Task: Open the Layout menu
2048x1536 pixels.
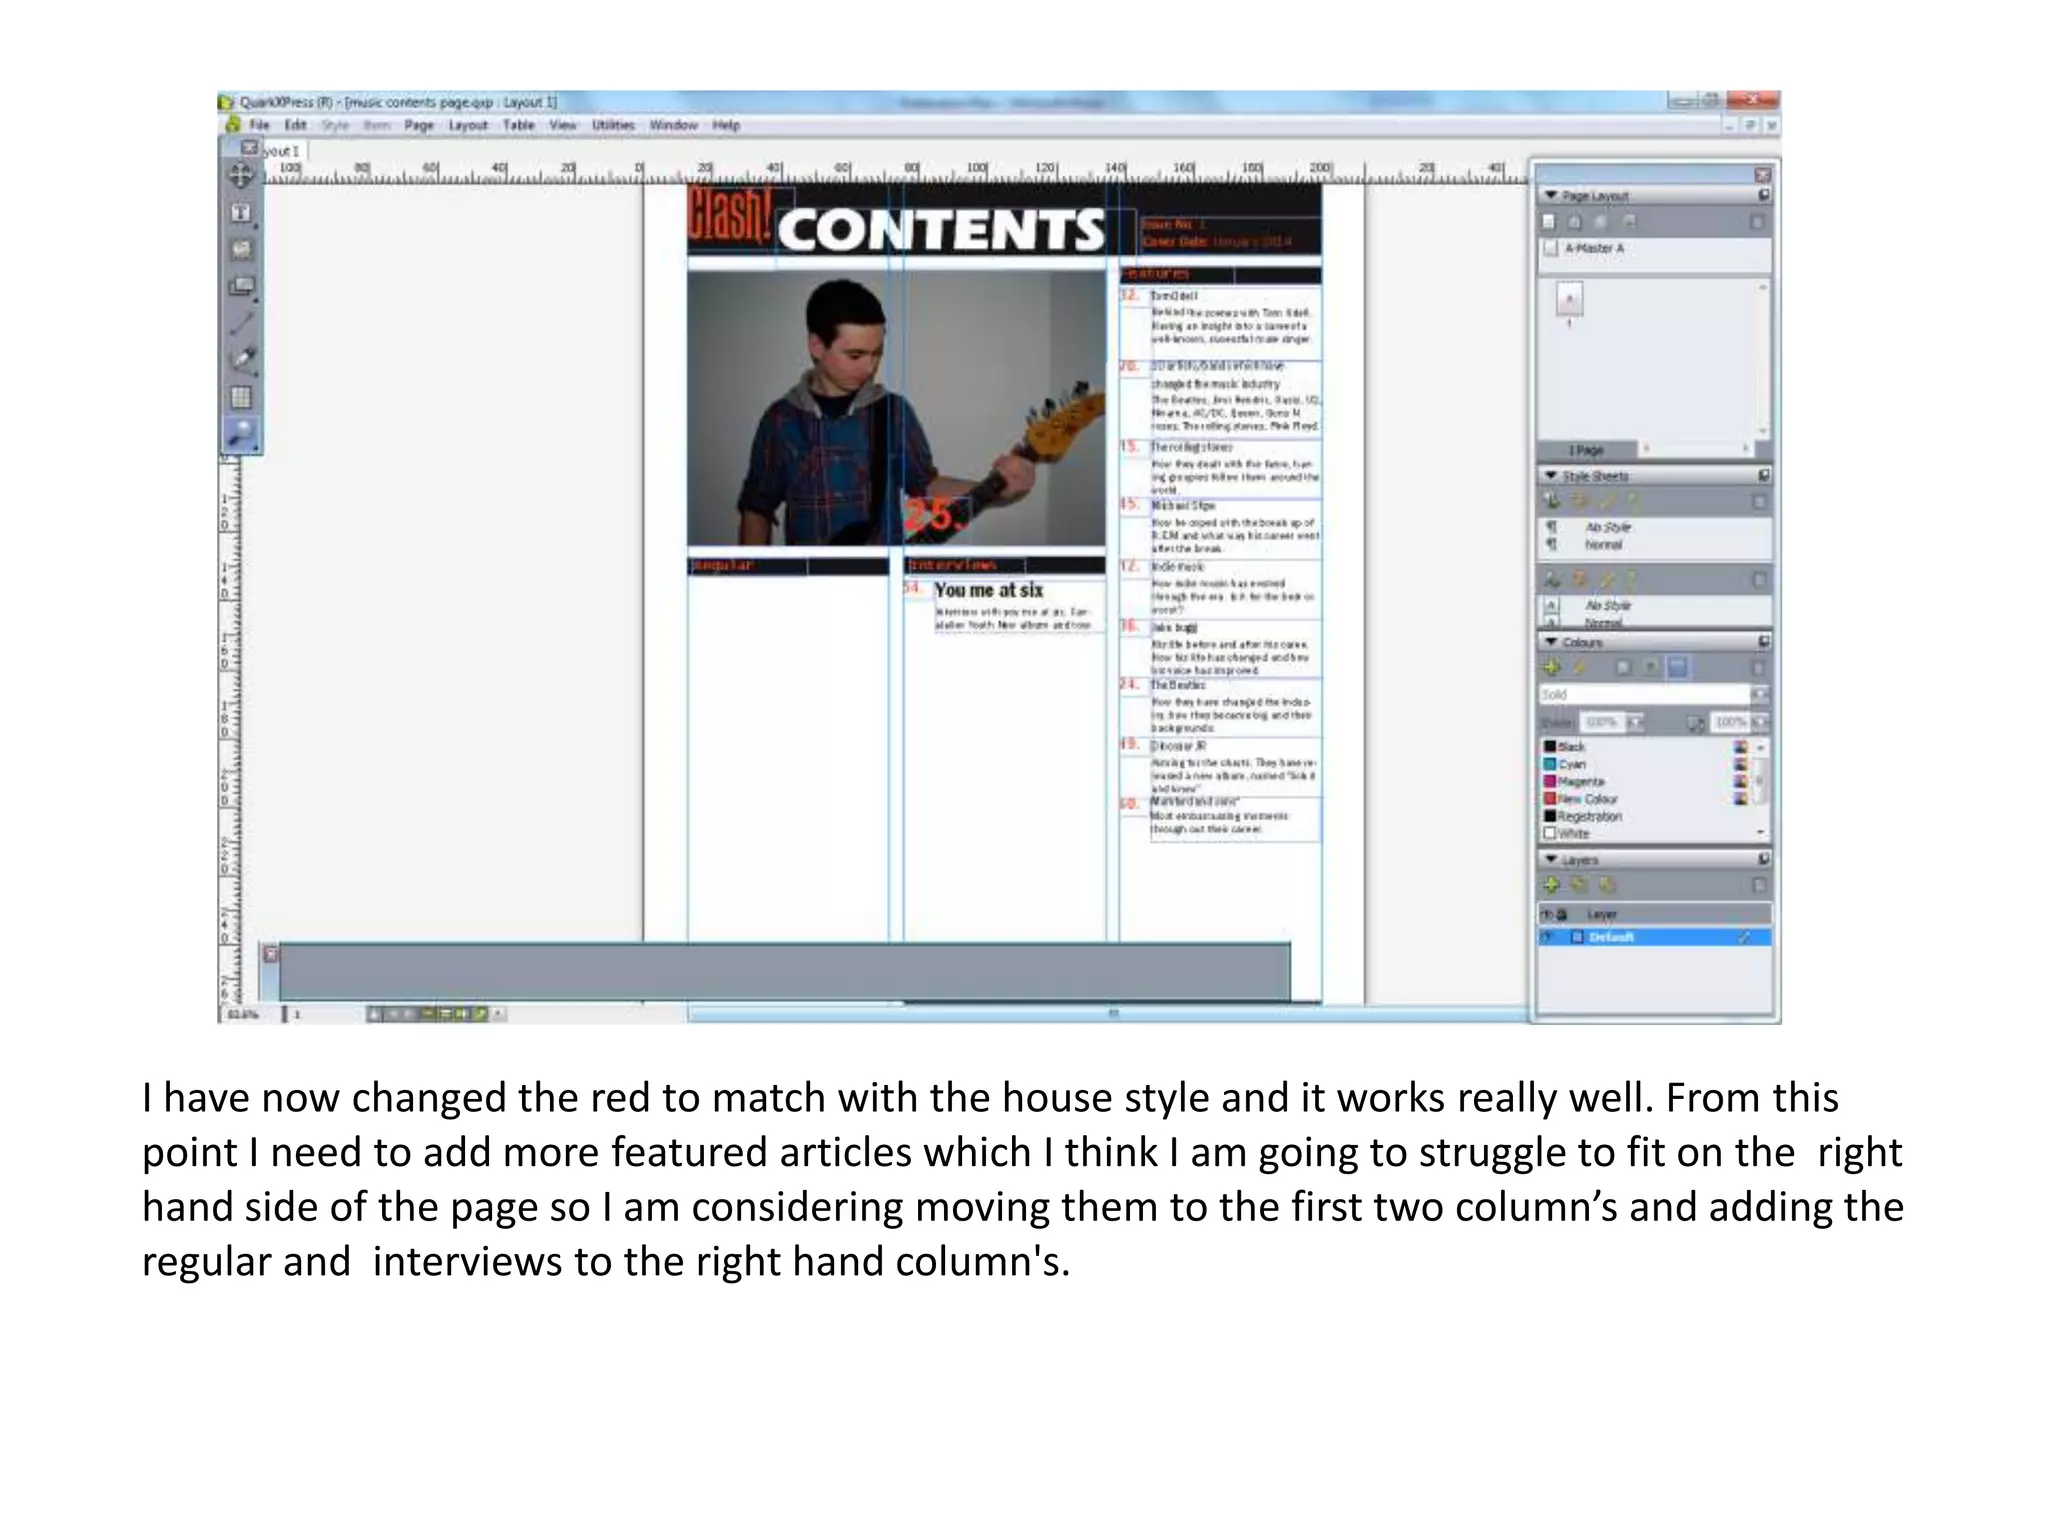Action: click(468, 125)
